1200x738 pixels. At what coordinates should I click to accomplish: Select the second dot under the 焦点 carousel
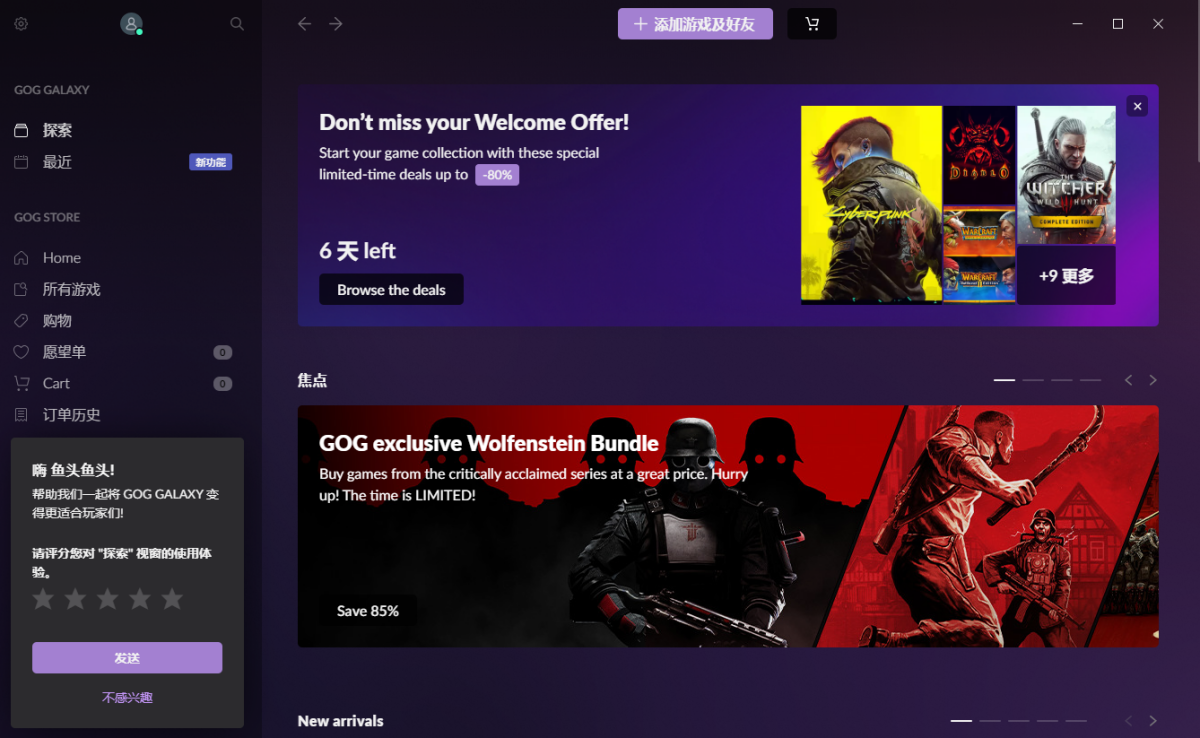1033,380
